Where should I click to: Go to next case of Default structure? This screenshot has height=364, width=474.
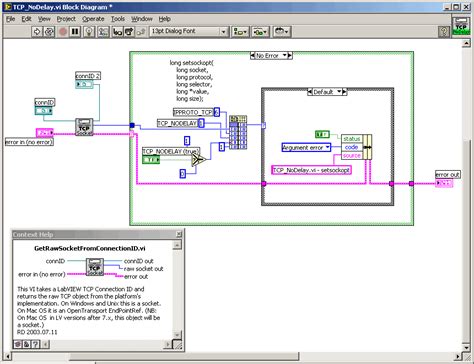pos(345,92)
